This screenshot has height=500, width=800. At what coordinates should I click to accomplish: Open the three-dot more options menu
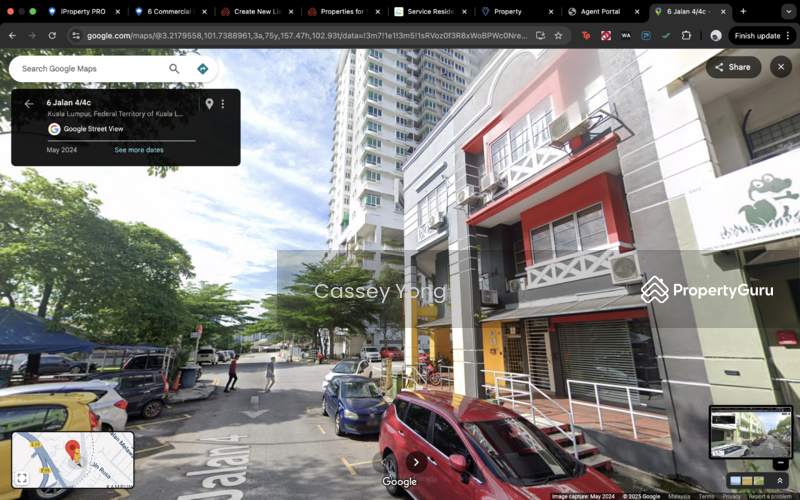click(223, 104)
